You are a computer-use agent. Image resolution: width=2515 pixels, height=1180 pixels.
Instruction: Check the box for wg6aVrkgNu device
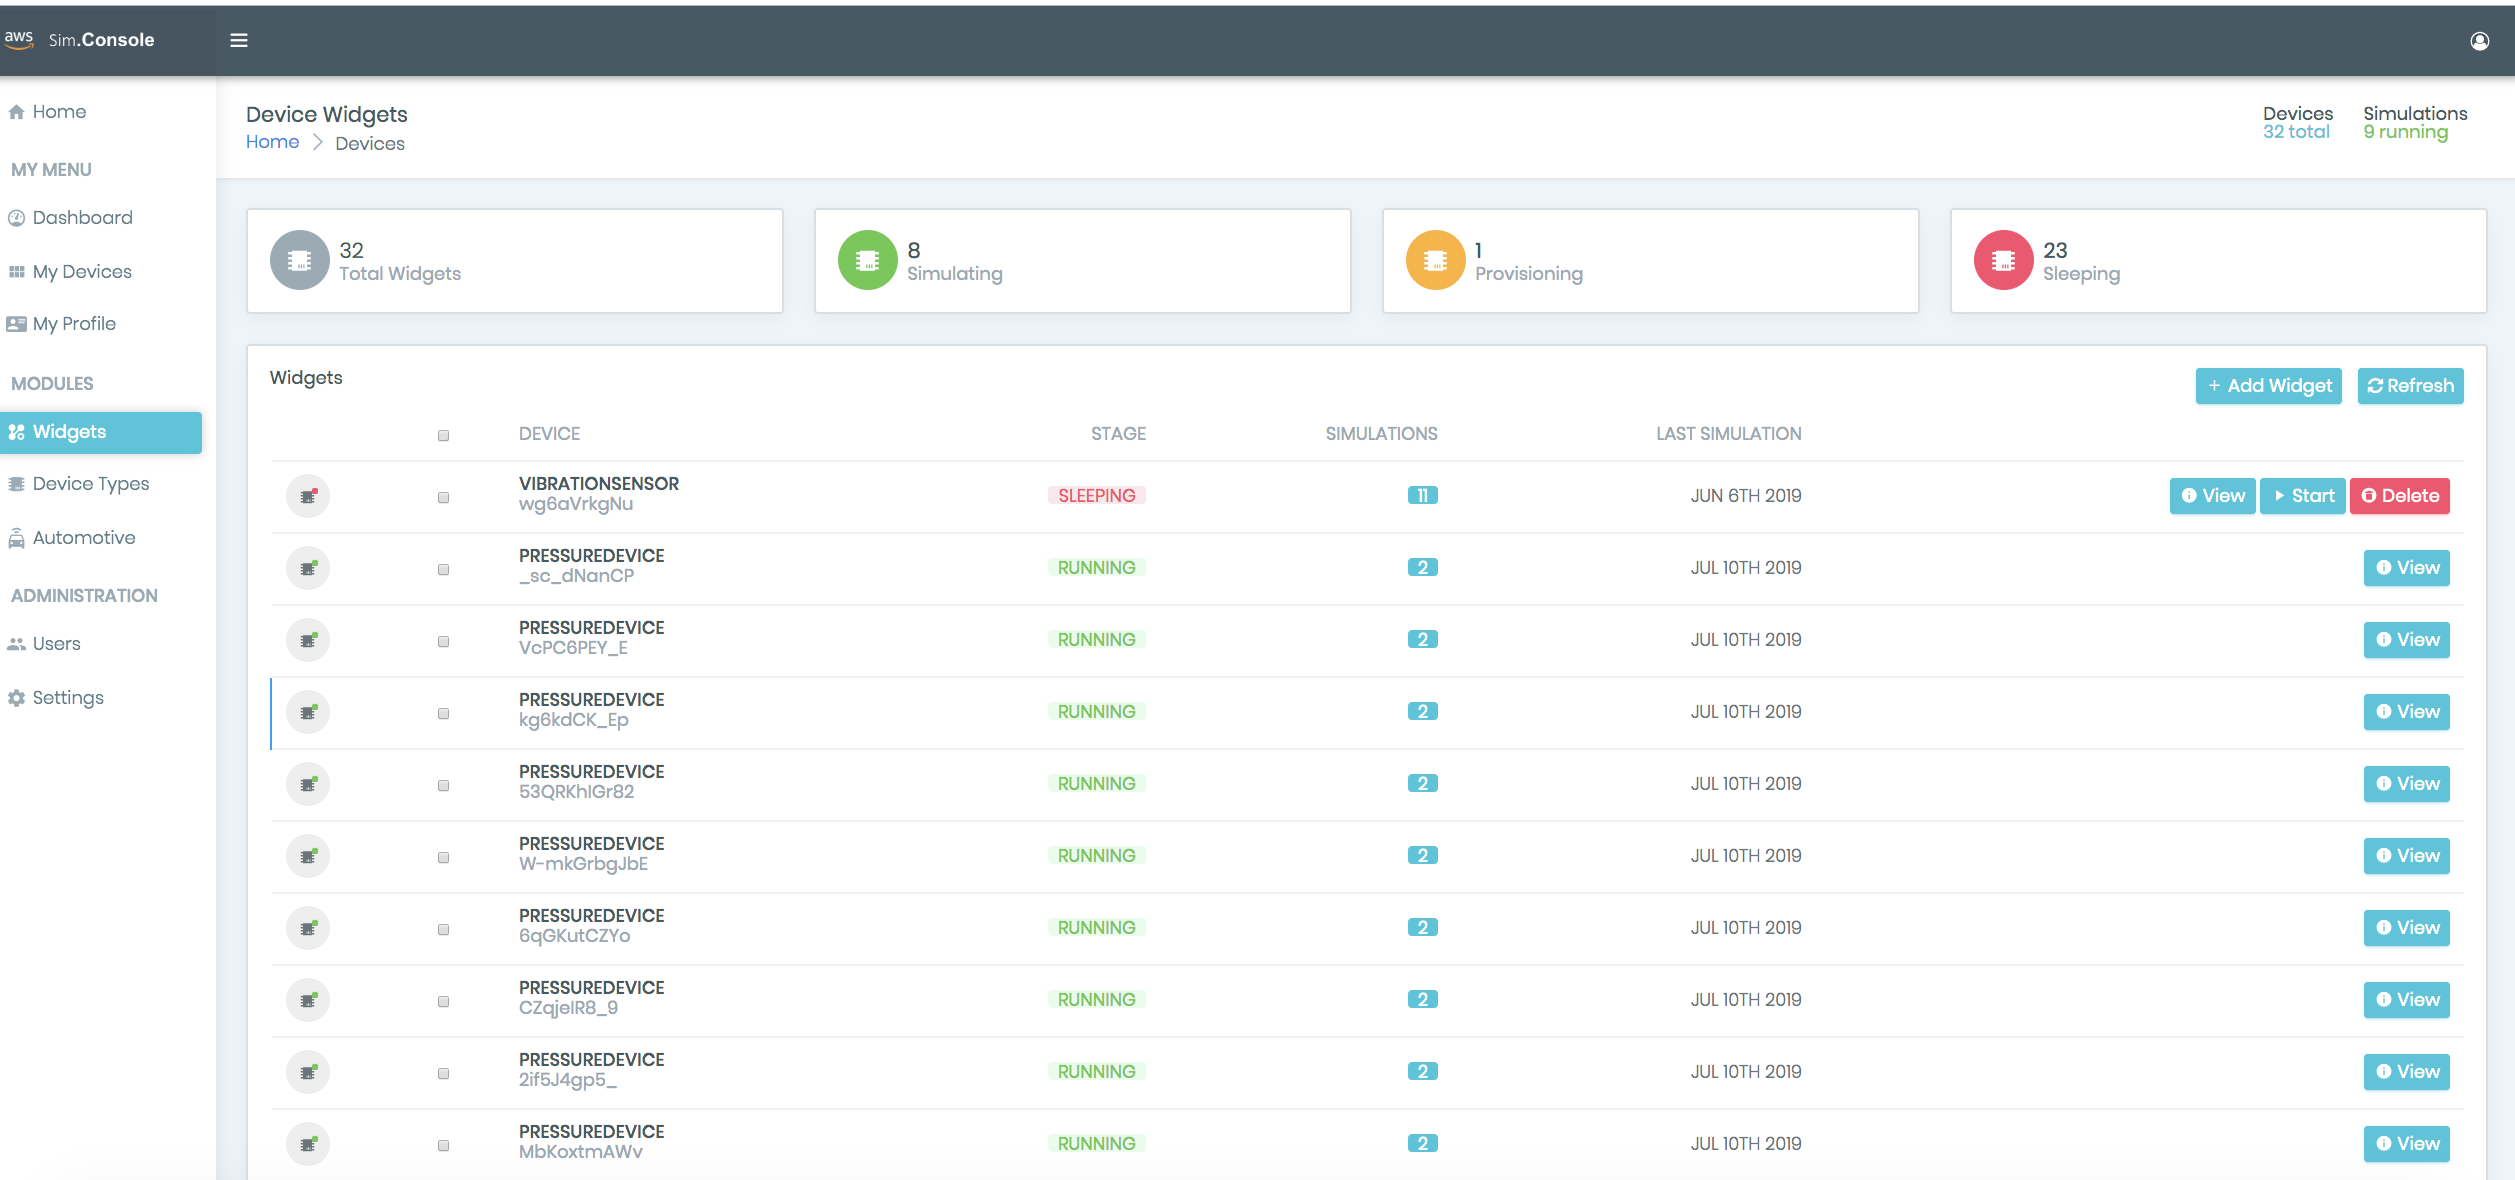tap(443, 497)
